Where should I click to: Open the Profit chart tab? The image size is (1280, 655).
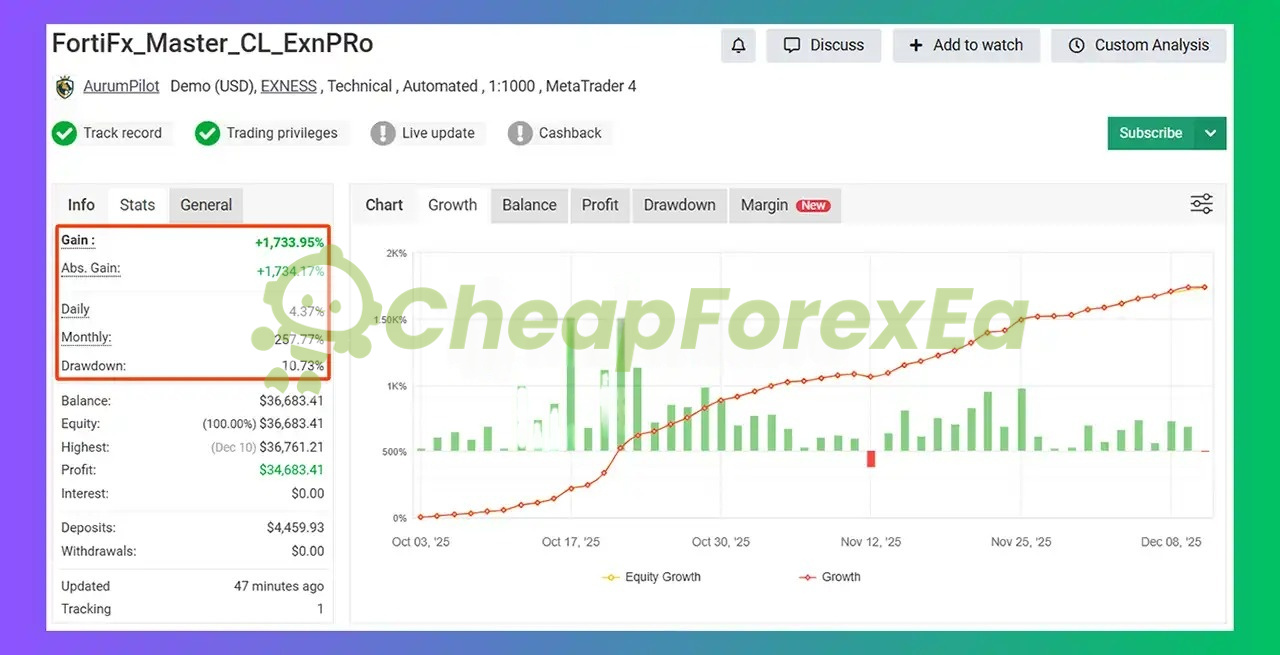click(600, 205)
